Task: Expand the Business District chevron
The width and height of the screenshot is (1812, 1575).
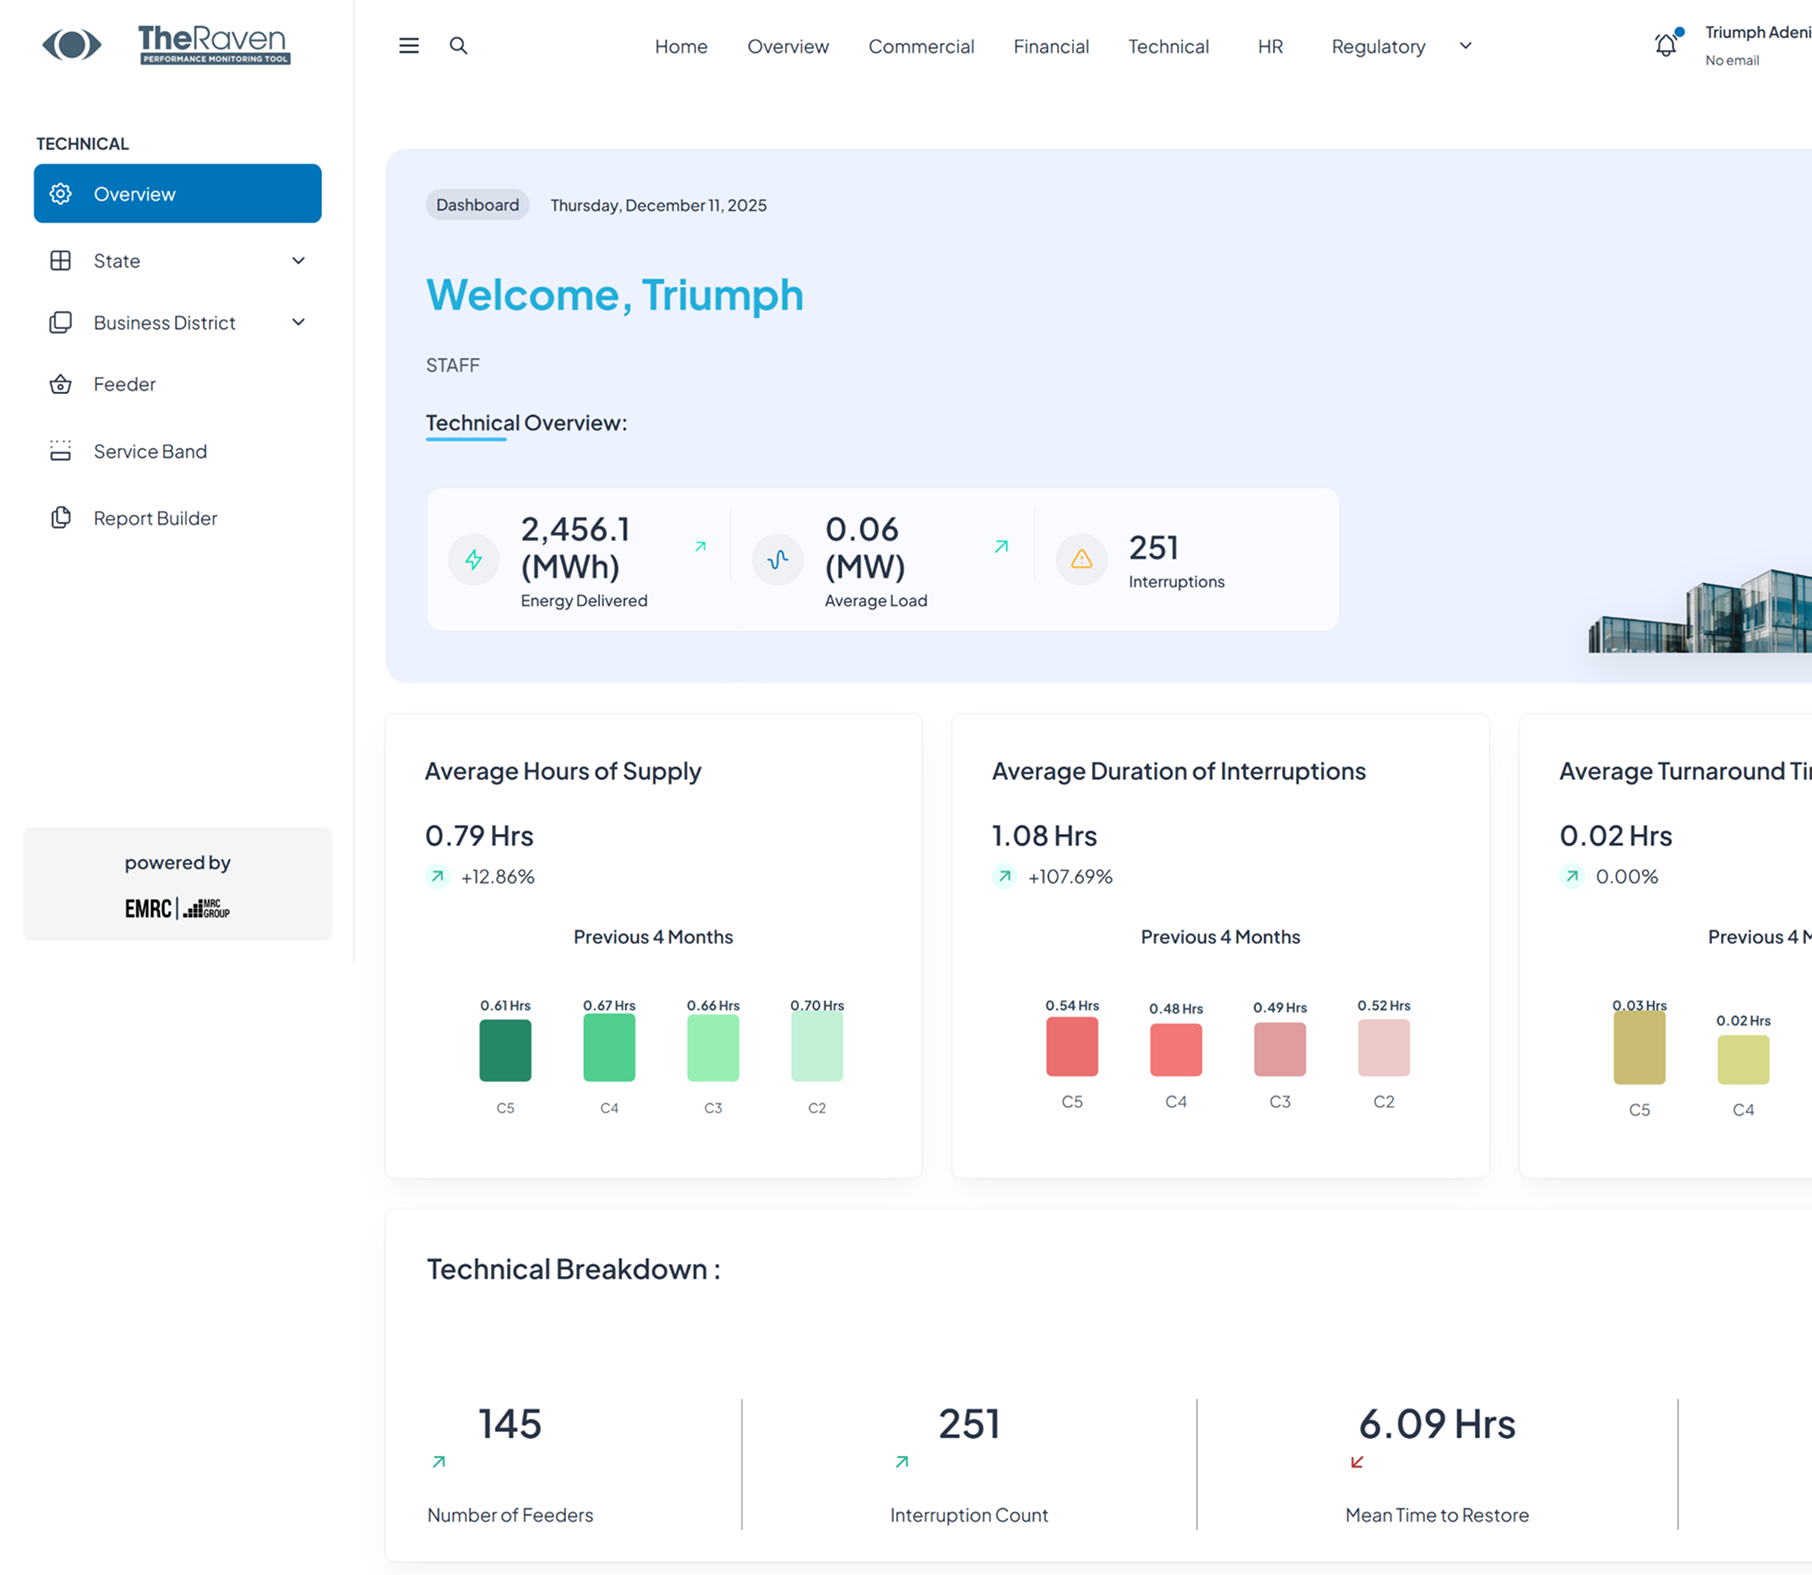Action: coord(298,322)
